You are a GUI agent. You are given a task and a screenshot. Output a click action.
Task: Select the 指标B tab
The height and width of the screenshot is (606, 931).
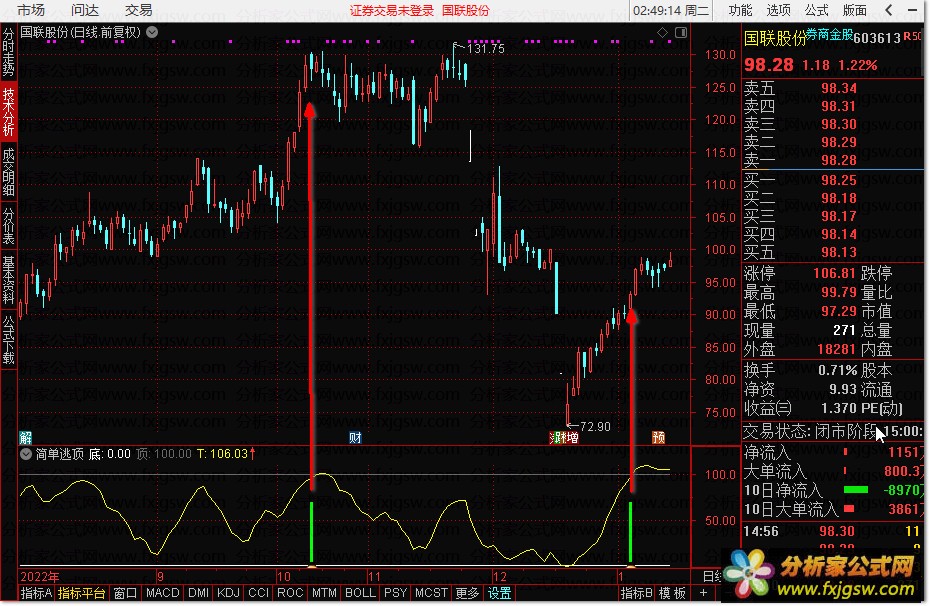[x=636, y=593]
